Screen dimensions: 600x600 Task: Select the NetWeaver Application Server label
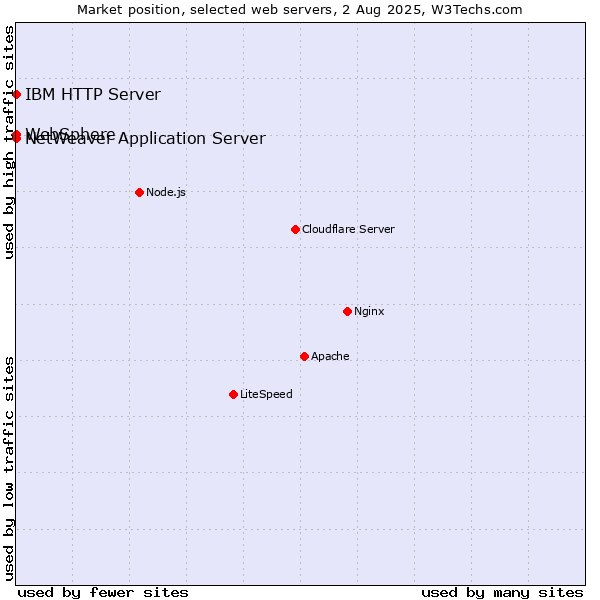(x=145, y=139)
